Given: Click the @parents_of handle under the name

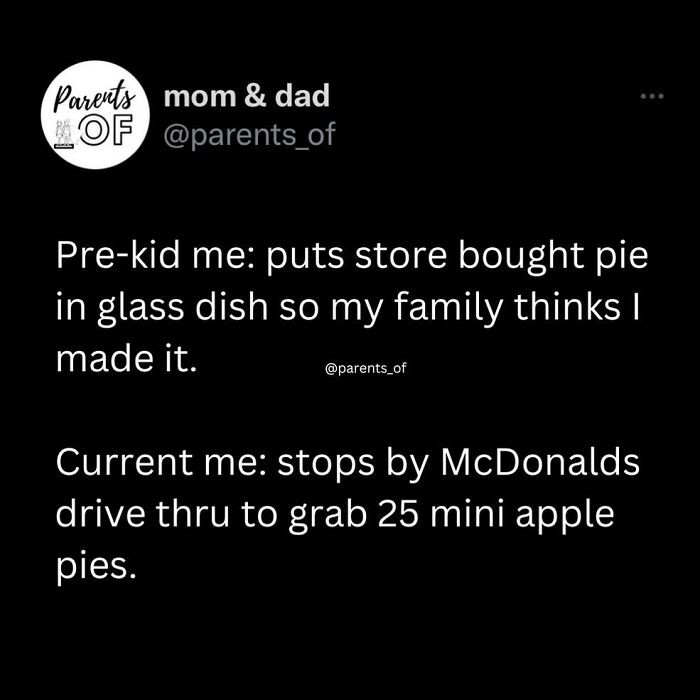Looking at the screenshot, I should coord(249,135).
